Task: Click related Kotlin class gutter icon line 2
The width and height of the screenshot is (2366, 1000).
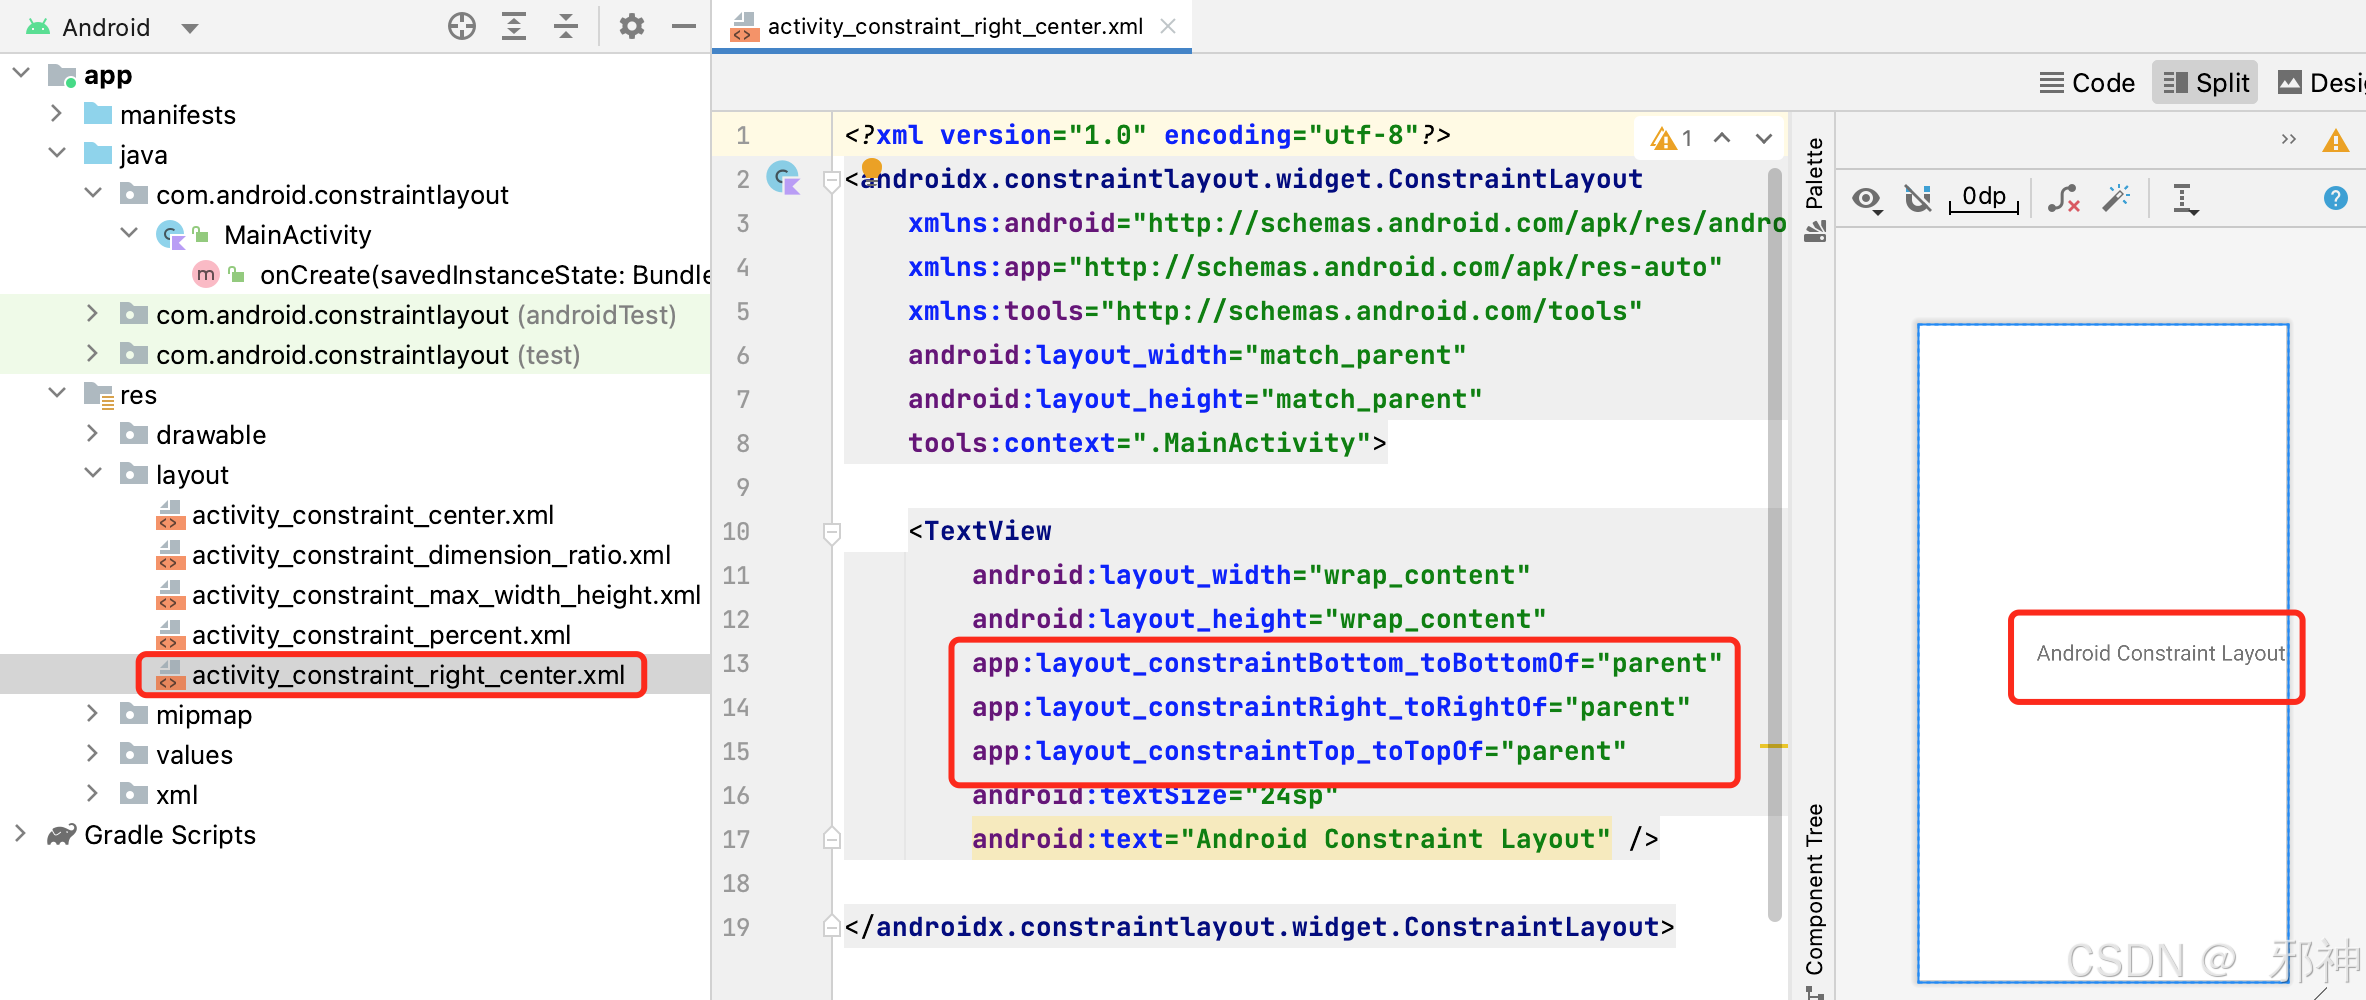Action: click(783, 178)
